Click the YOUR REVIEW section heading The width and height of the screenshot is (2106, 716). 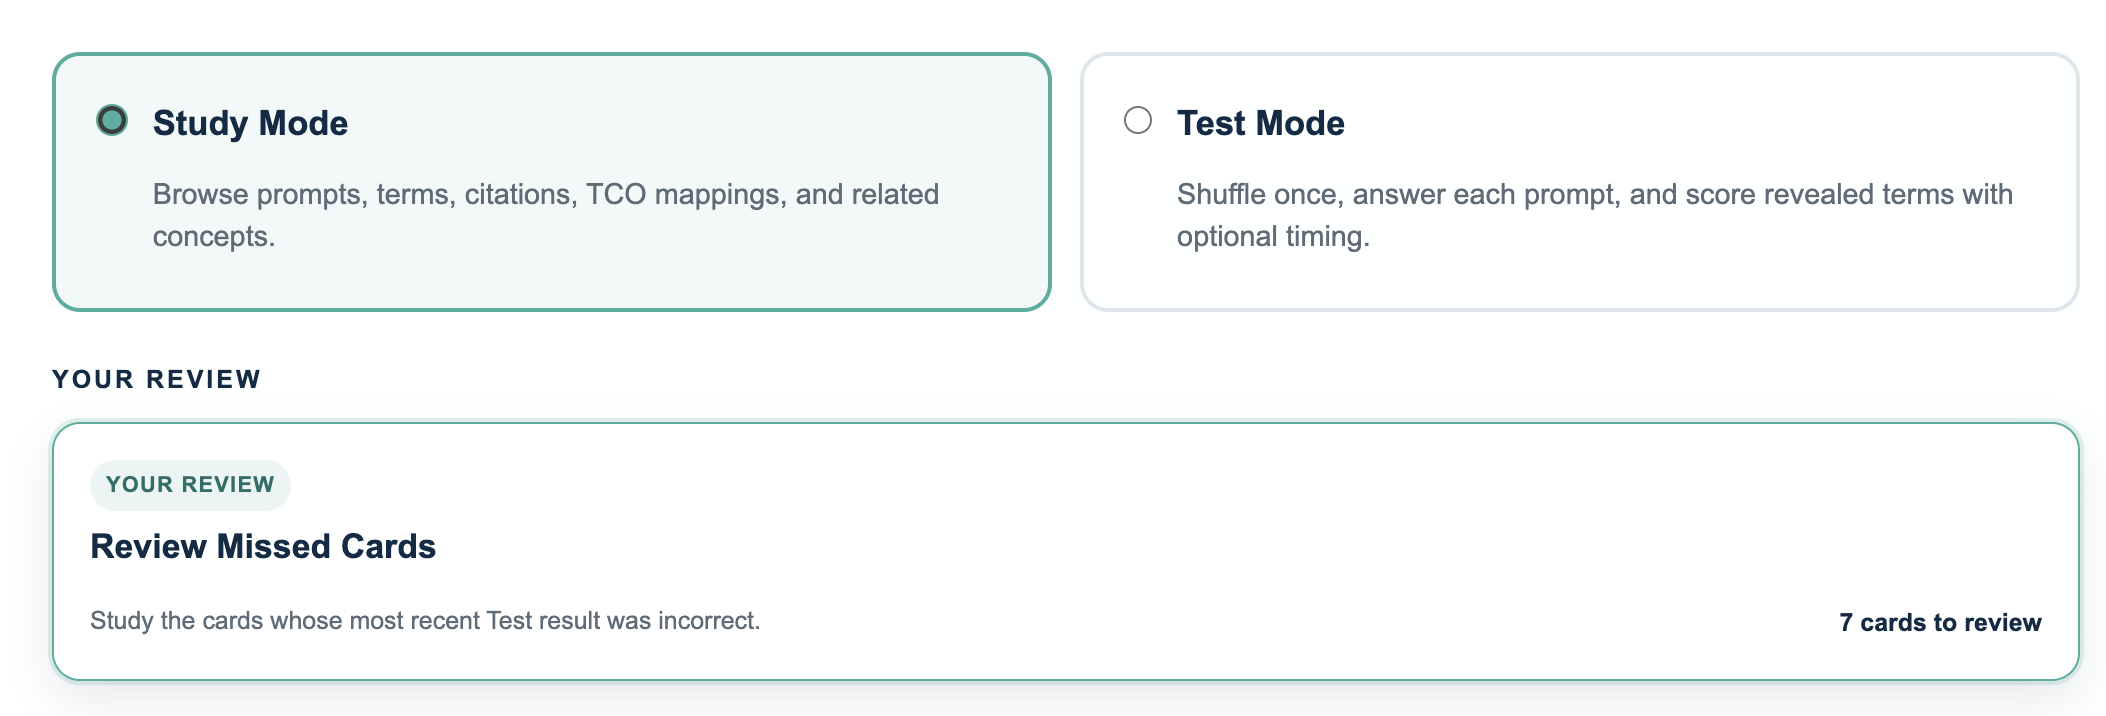pyautogui.click(x=157, y=379)
